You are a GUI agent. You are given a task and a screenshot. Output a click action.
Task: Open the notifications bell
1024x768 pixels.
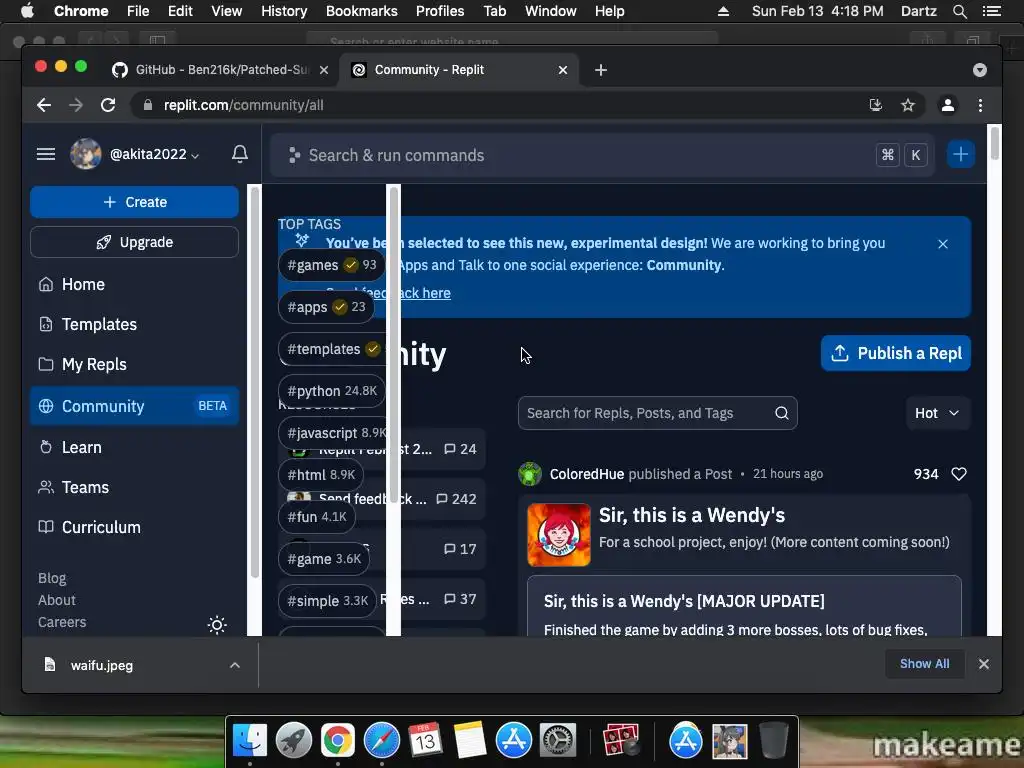[x=240, y=154]
